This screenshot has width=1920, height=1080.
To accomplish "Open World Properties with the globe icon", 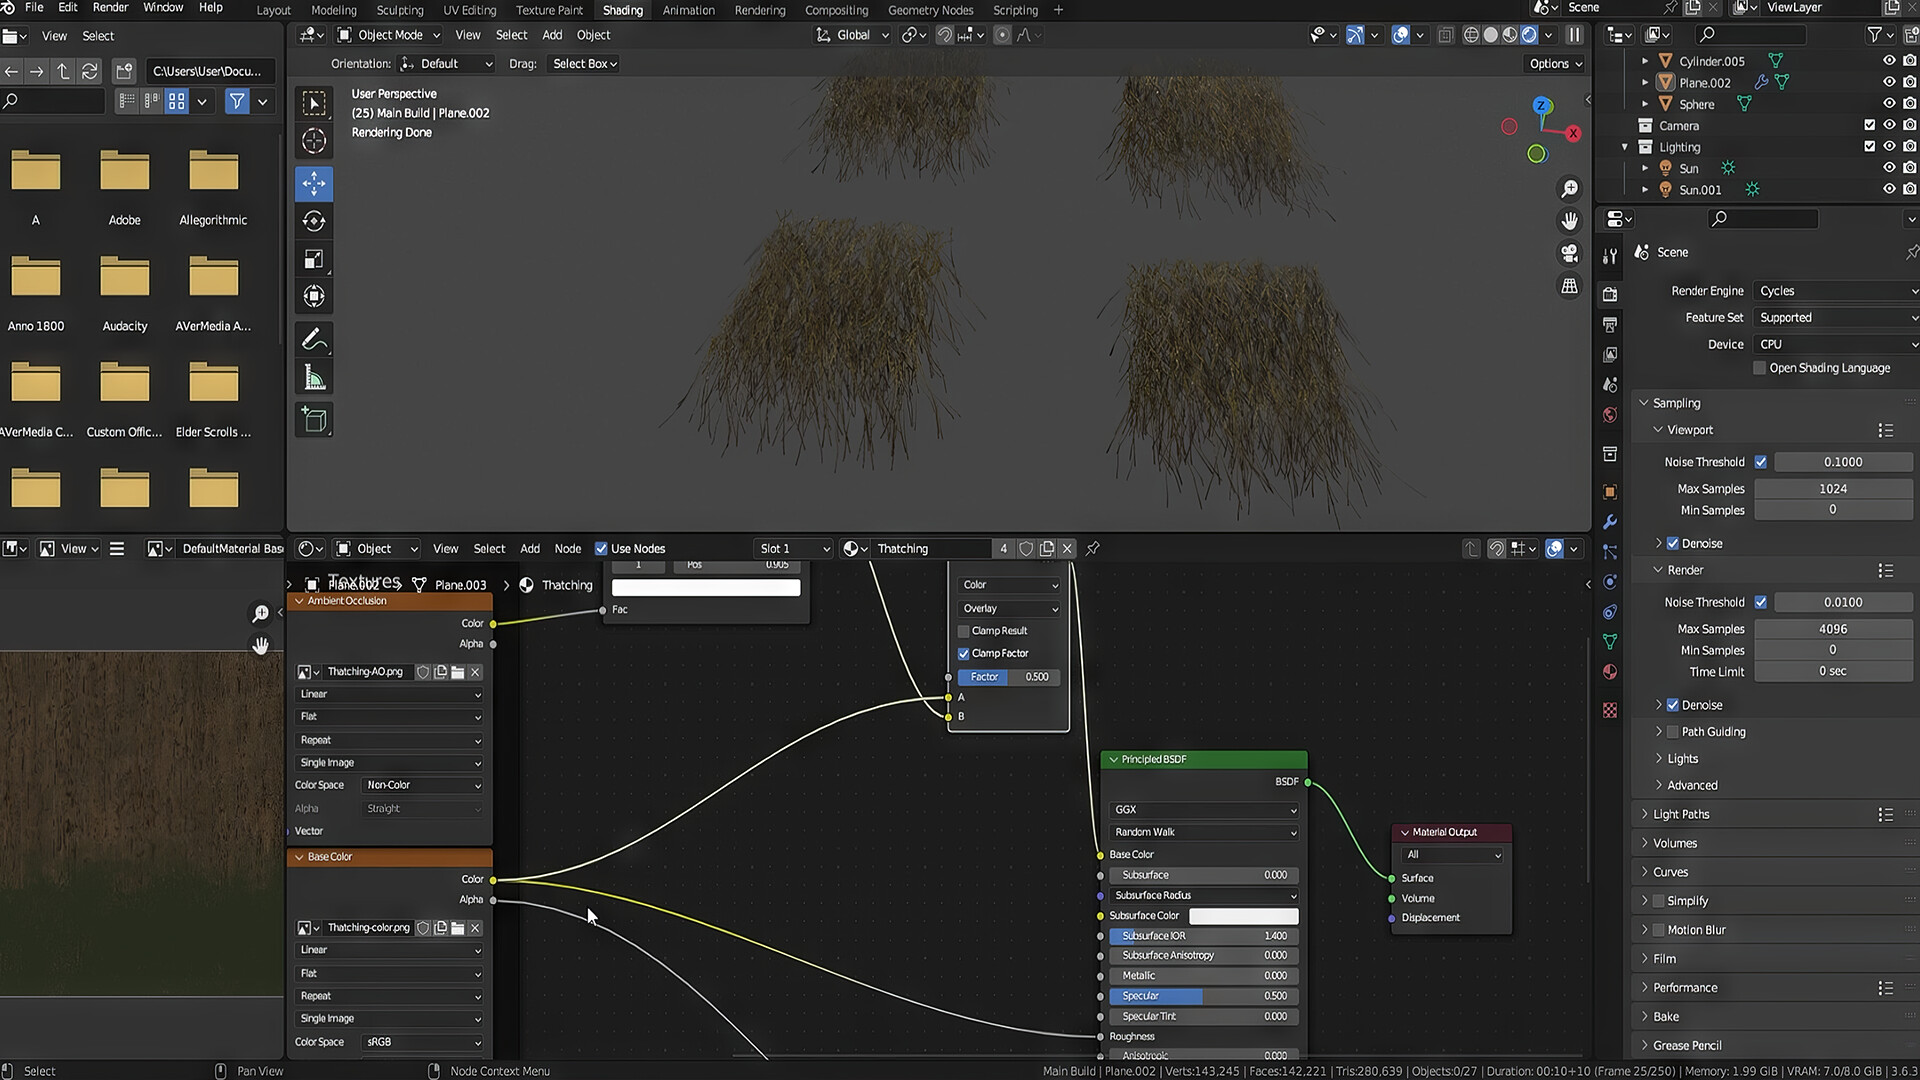I will pos(1610,415).
